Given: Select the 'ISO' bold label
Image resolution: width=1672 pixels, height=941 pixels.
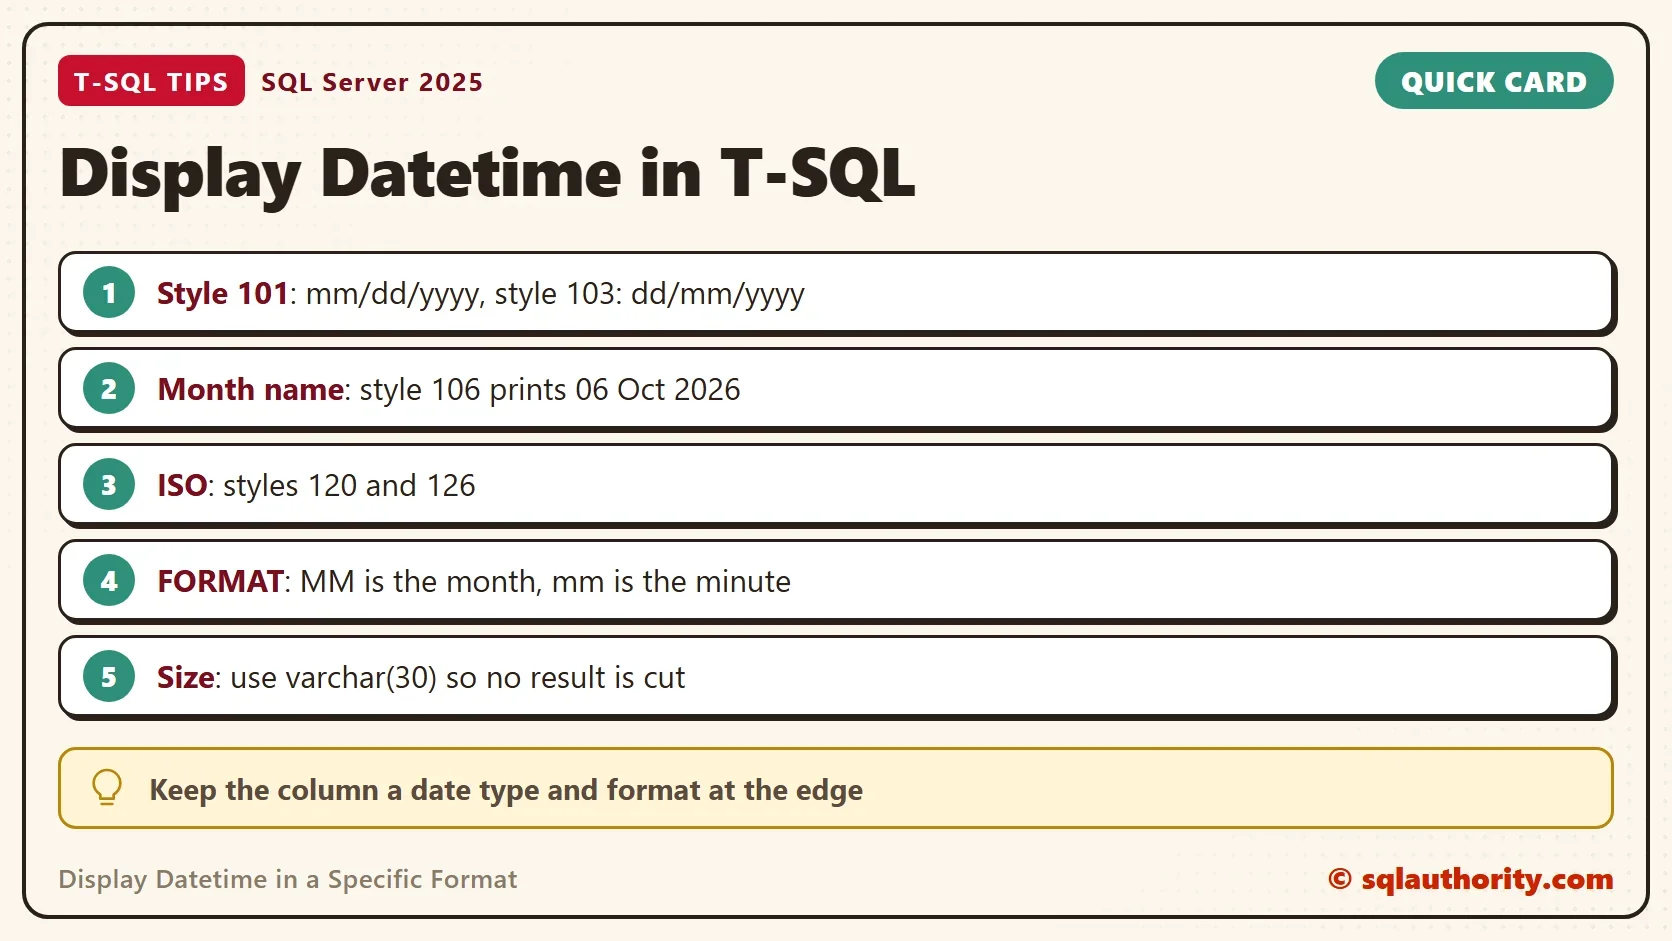Looking at the screenshot, I should tap(182, 485).
